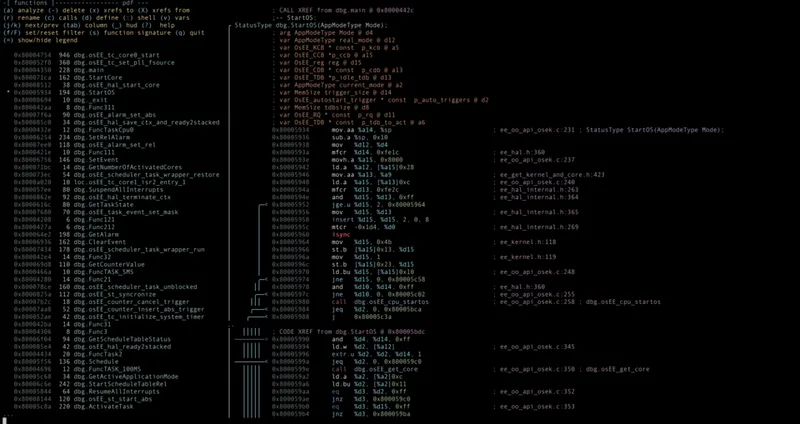Select dbg.Schedule function row
This screenshot has width=800, height=424.
(x=66, y=362)
